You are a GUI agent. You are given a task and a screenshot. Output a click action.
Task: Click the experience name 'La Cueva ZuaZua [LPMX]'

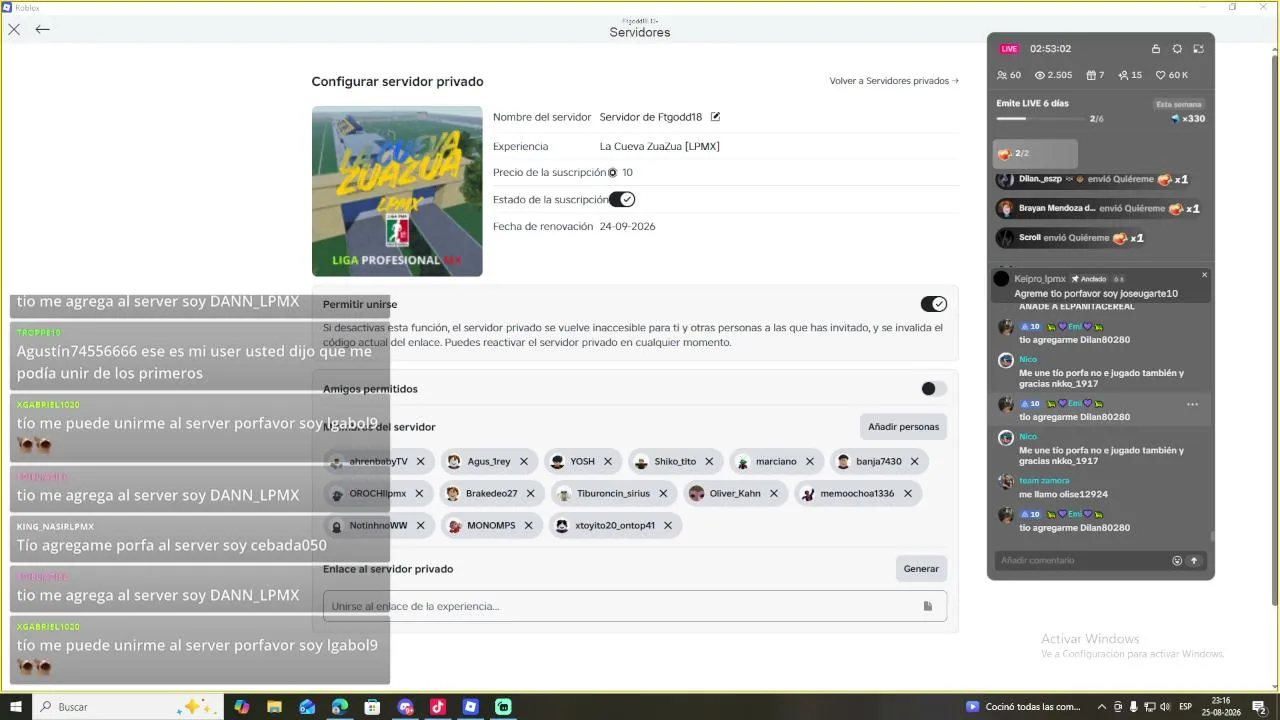coord(659,146)
